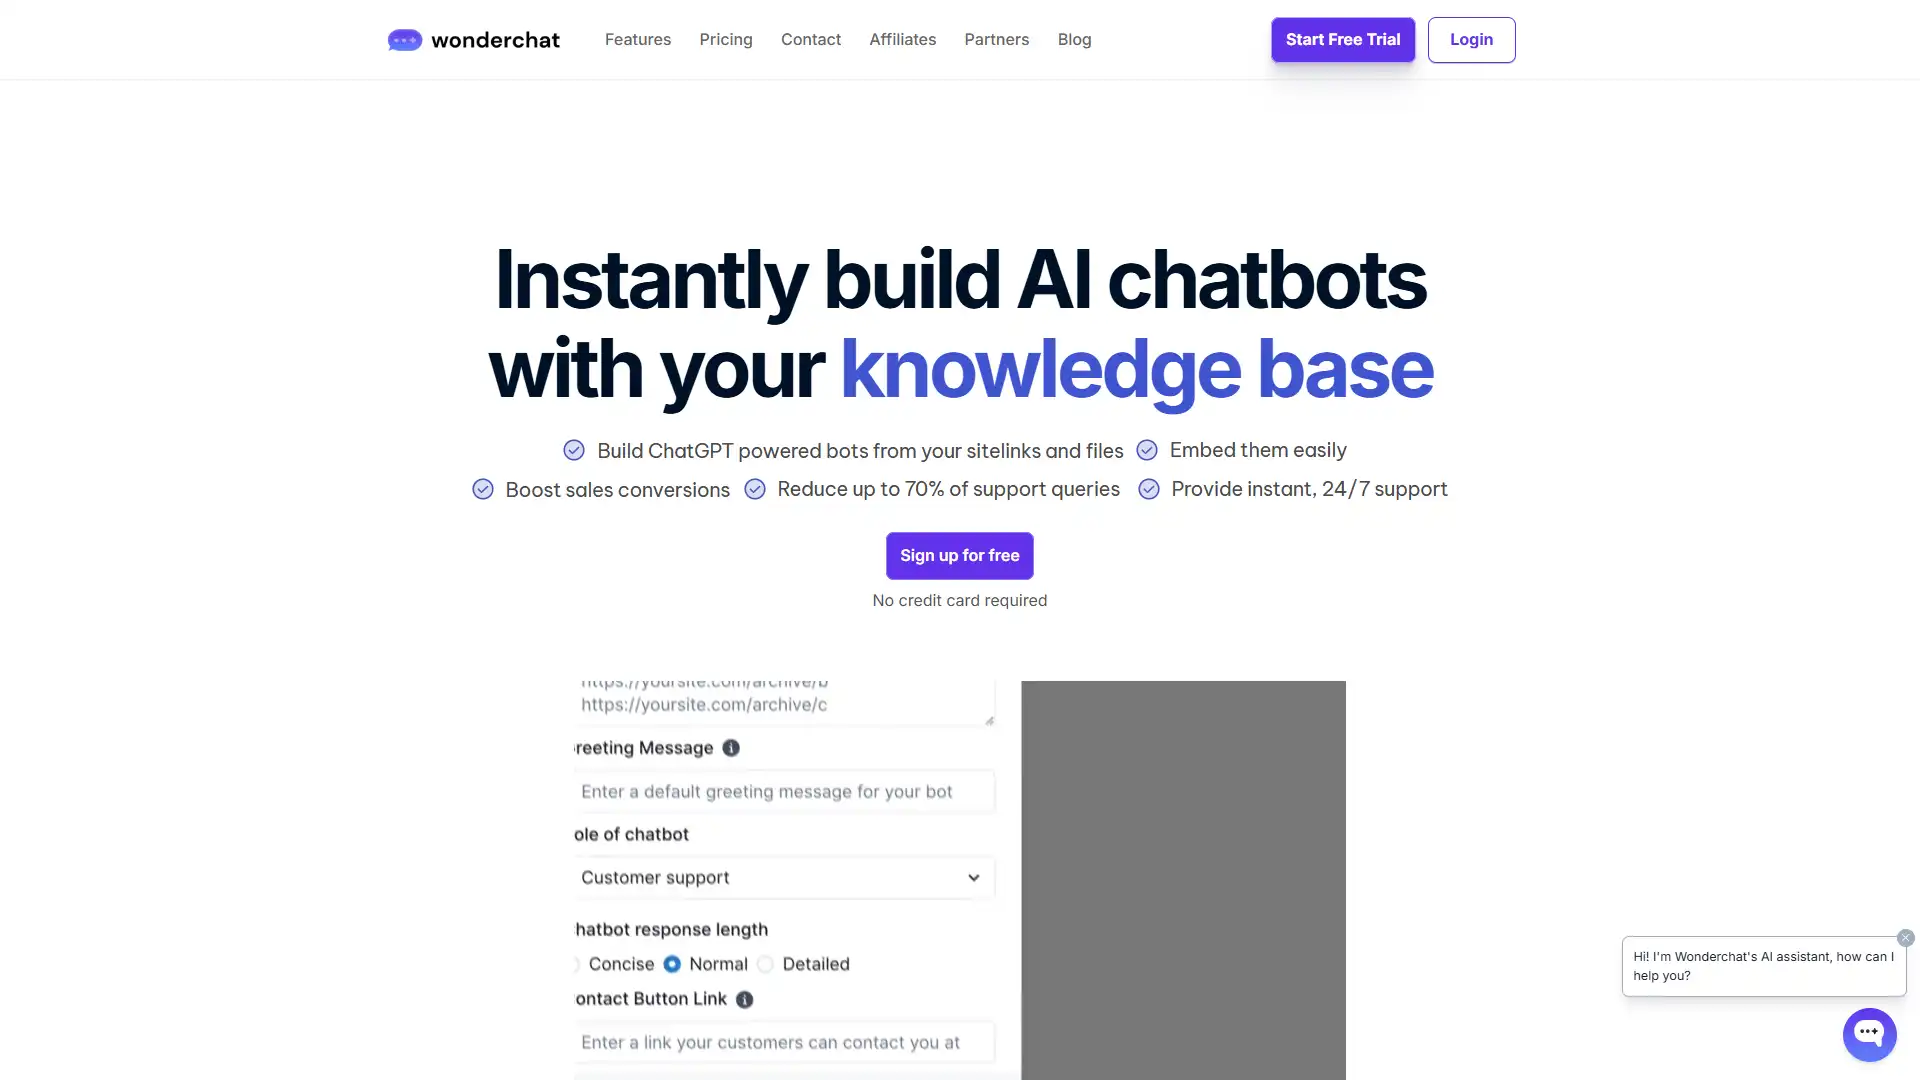Image resolution: width=1920 pixels, height=1080 pixels.
Task: Click the Login link in navigation
Action: coord(1472,40)
